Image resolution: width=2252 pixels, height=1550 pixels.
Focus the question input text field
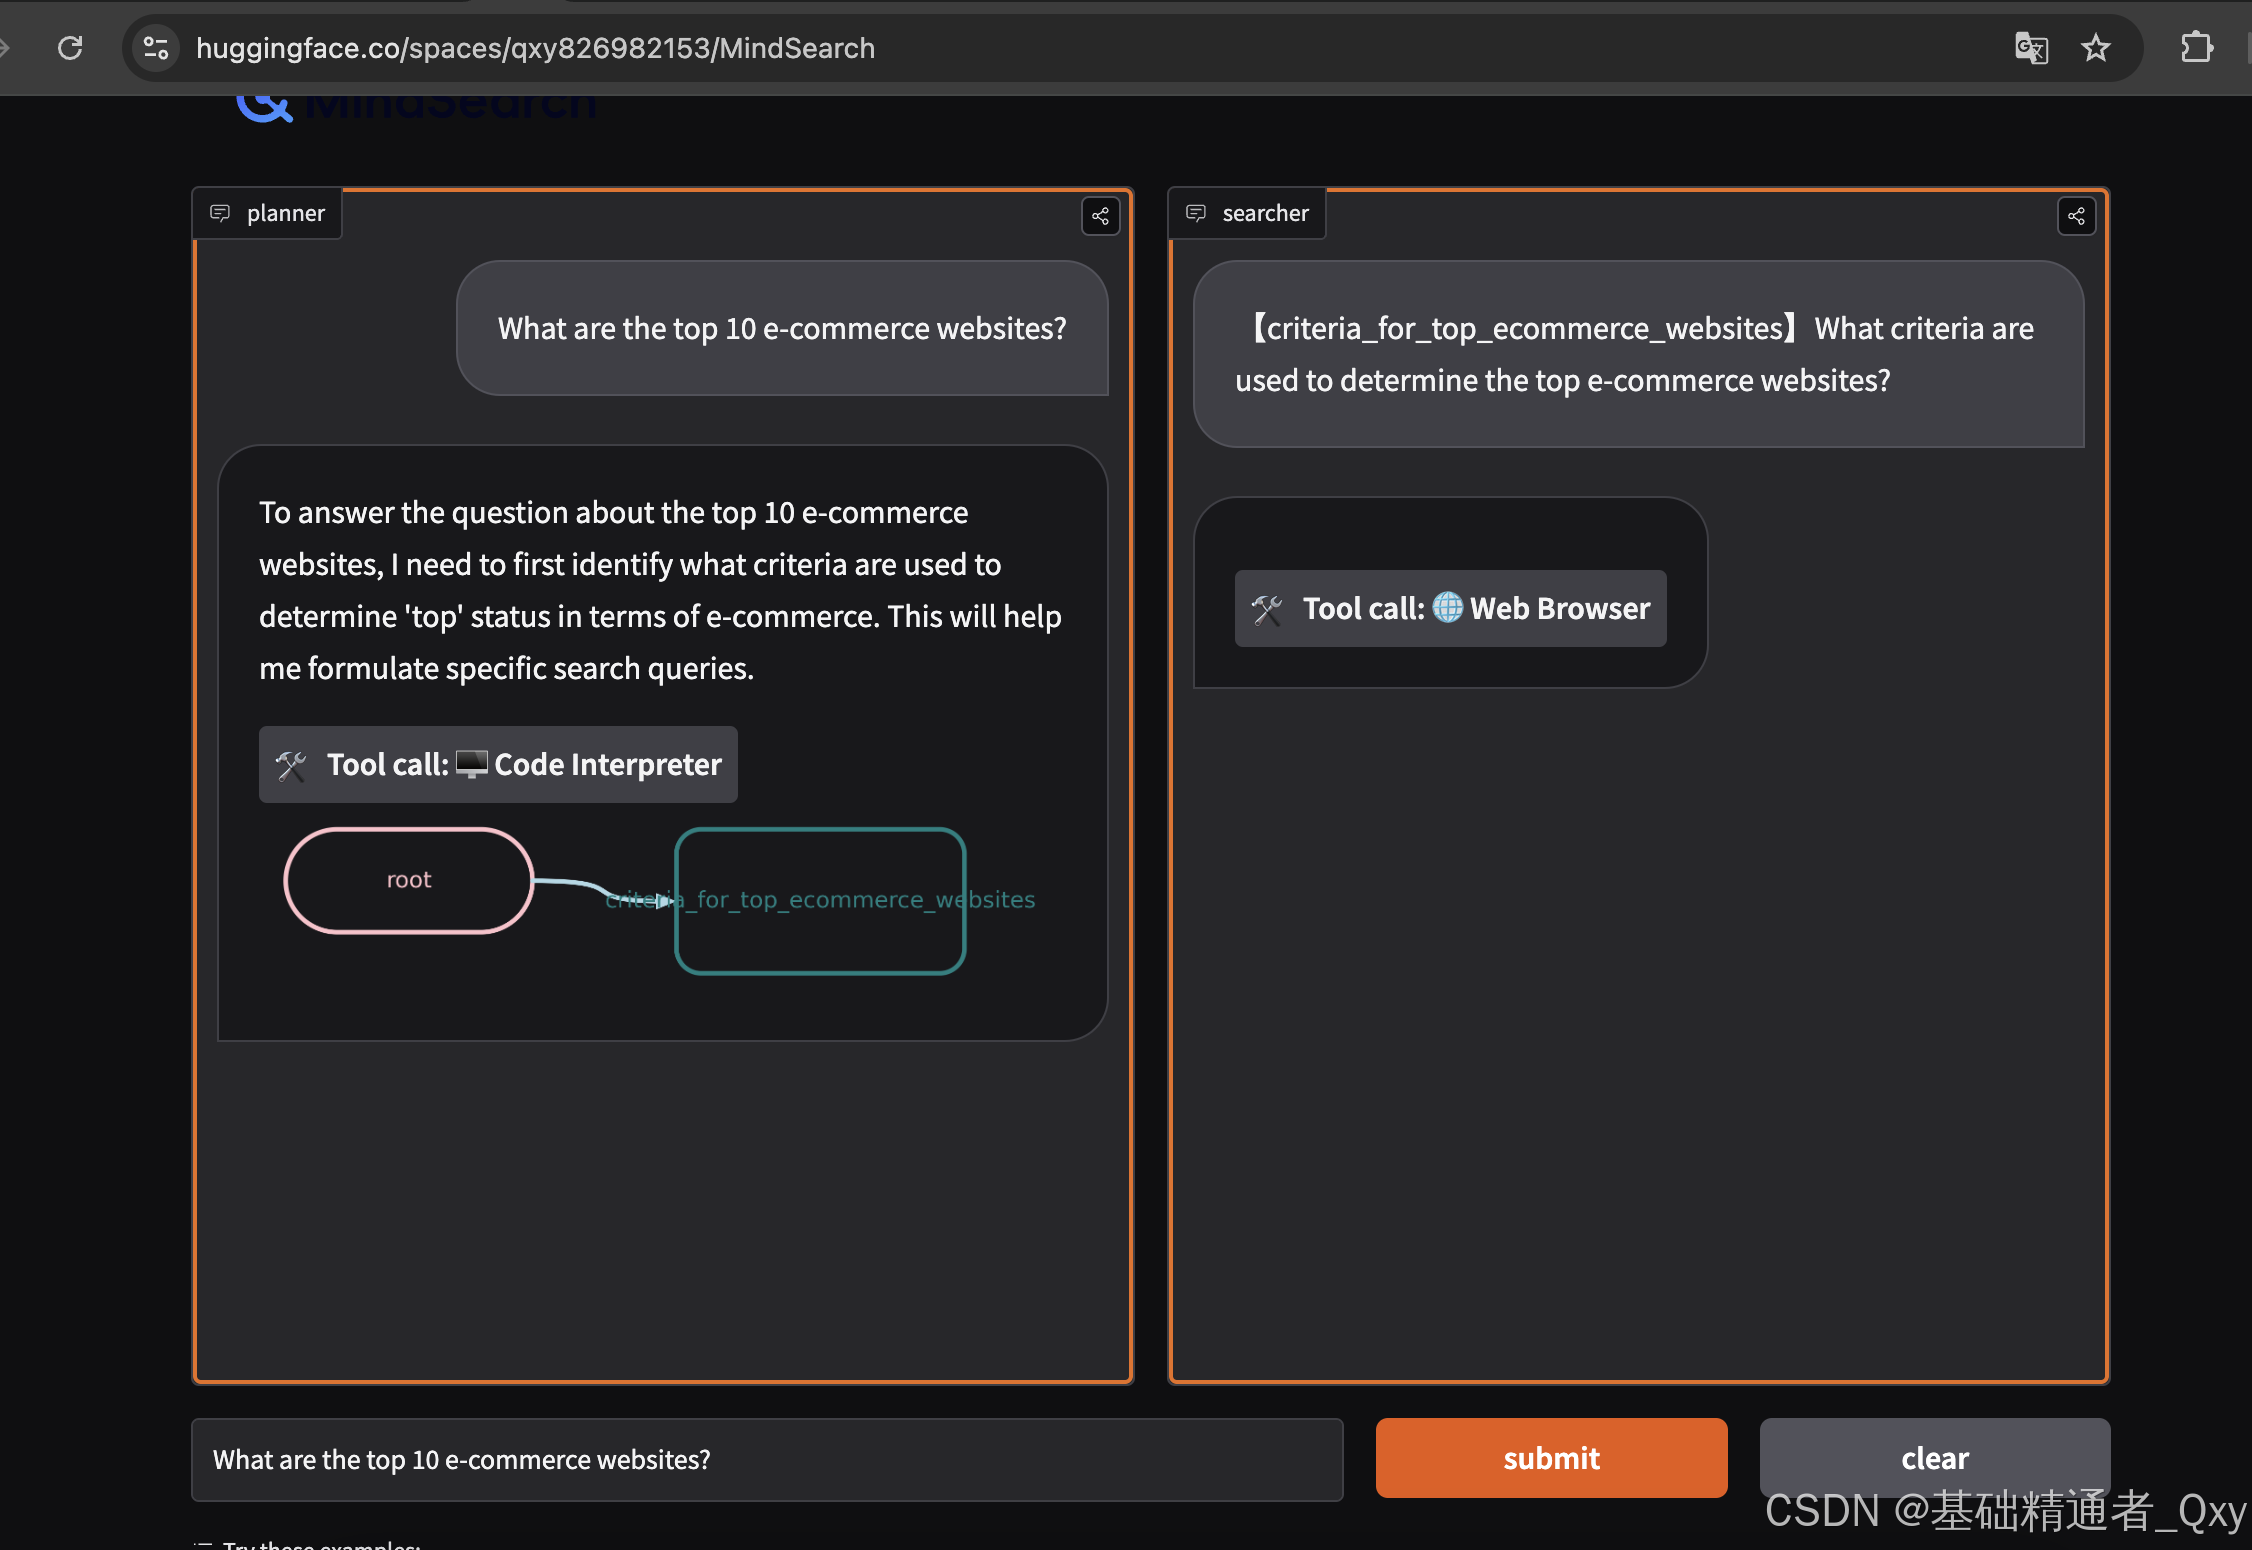coord(766,1460)
